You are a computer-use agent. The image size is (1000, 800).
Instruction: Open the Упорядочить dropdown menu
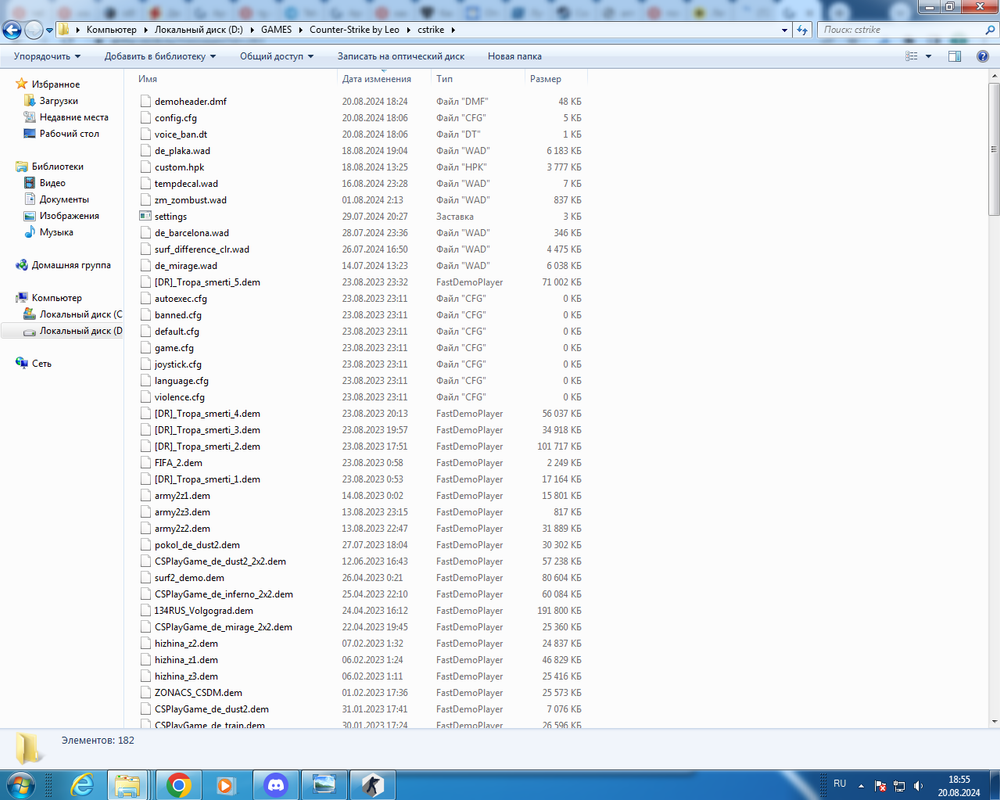tap(47, 56)
